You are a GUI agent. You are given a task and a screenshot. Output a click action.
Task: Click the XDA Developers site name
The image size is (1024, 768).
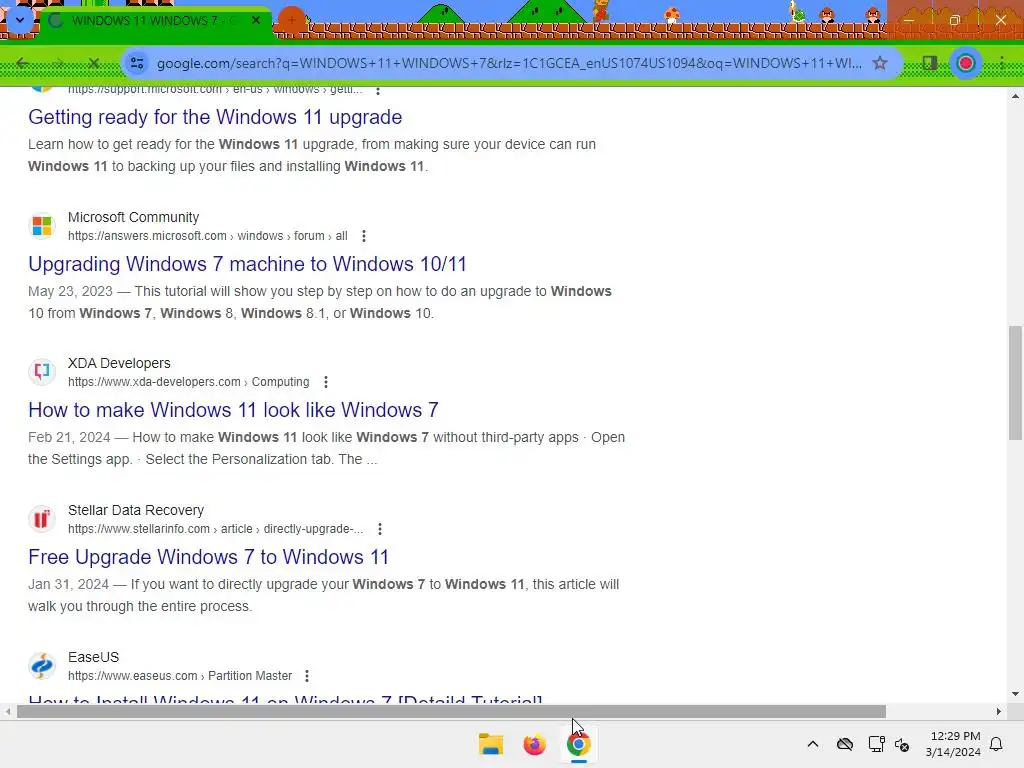pyautogui.click(x=119, y=363)
